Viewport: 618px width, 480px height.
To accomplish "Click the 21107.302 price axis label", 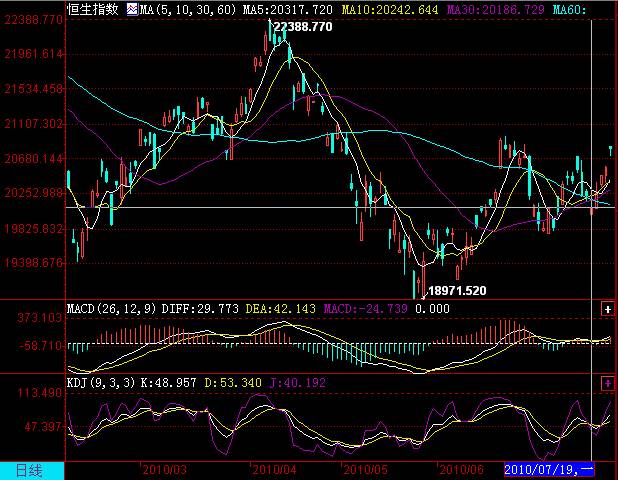I will [33, 124].
